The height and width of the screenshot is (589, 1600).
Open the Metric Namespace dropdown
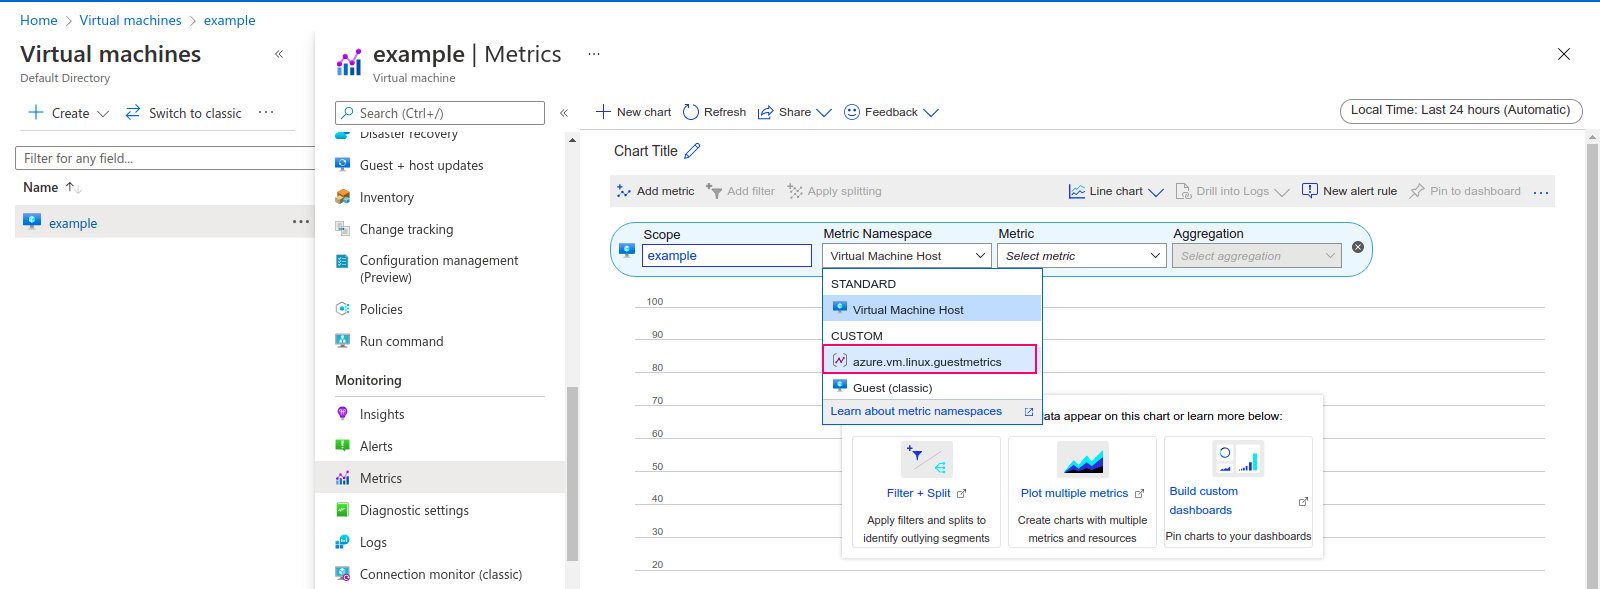[x=907, y=256]
